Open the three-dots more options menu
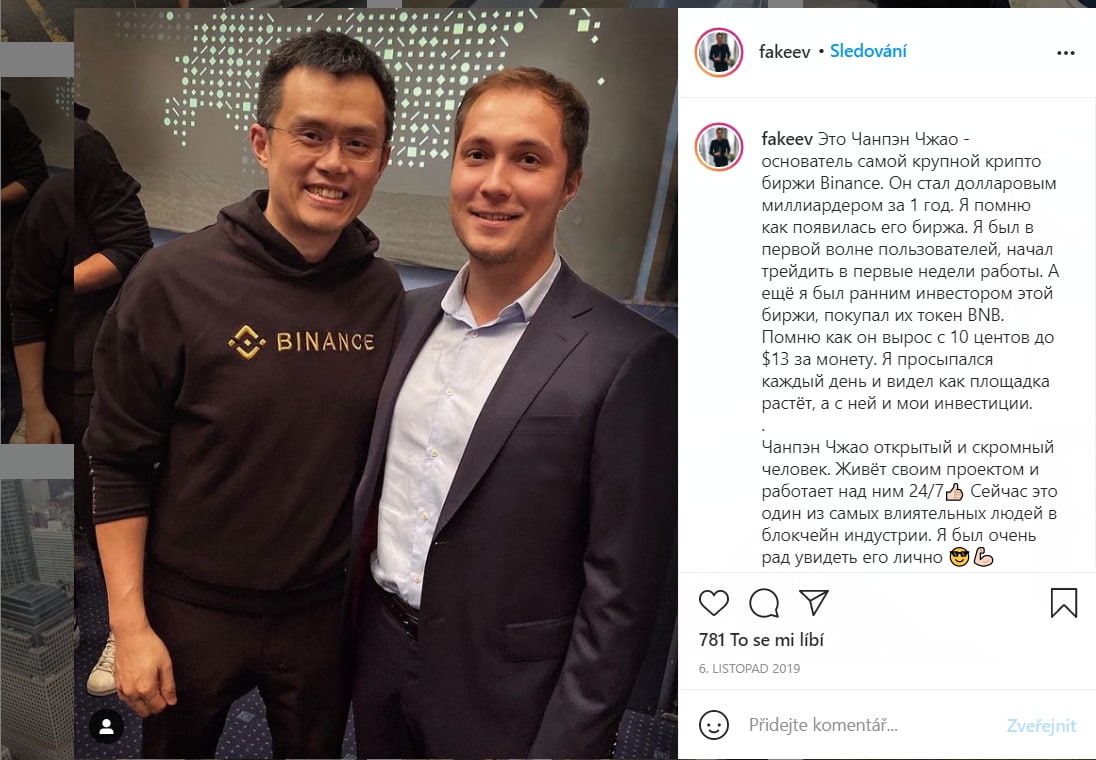Screen dimensions: 1096x760 click(1066, 53)
